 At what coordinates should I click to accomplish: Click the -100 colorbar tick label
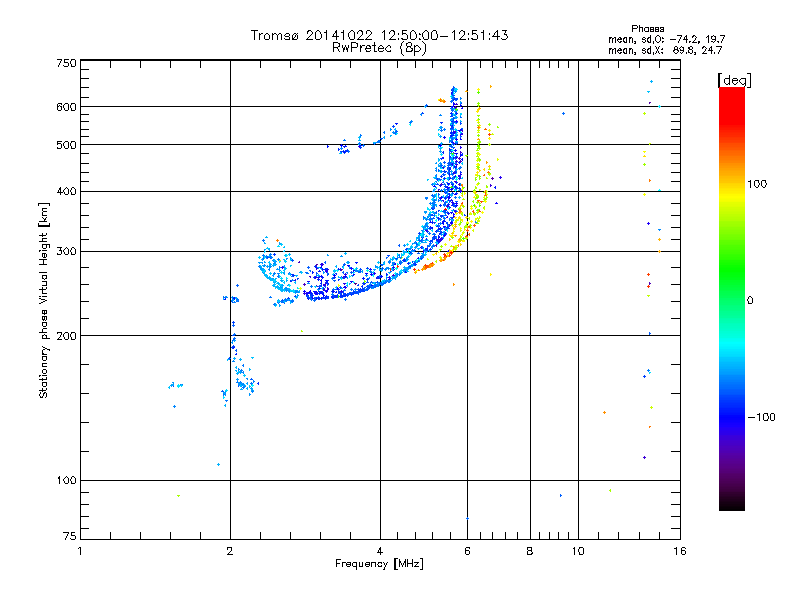[x=762, y=416]
